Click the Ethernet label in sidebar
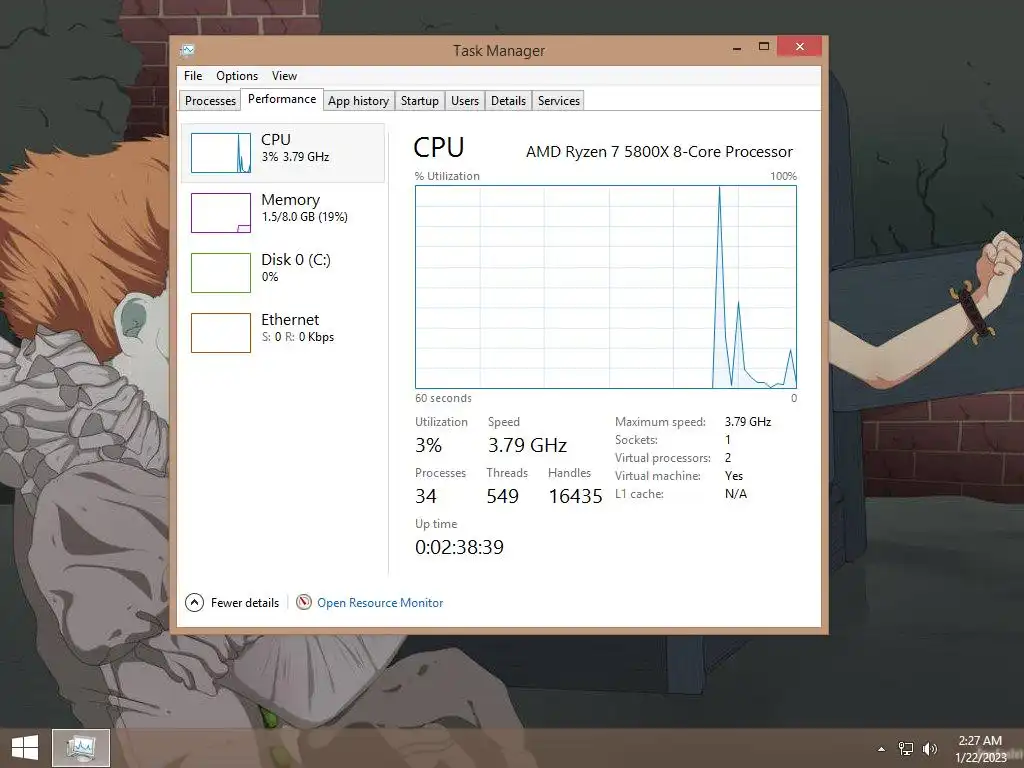Viewport: 1024px width, 768px height. click(x=290, y=319)
